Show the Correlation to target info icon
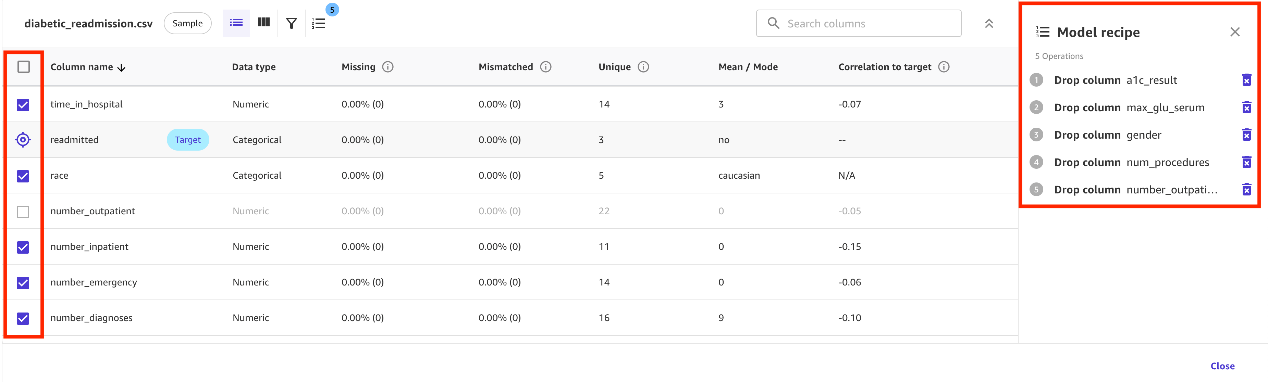This screenshot has width=1268, height=382. tap(944, 67)
